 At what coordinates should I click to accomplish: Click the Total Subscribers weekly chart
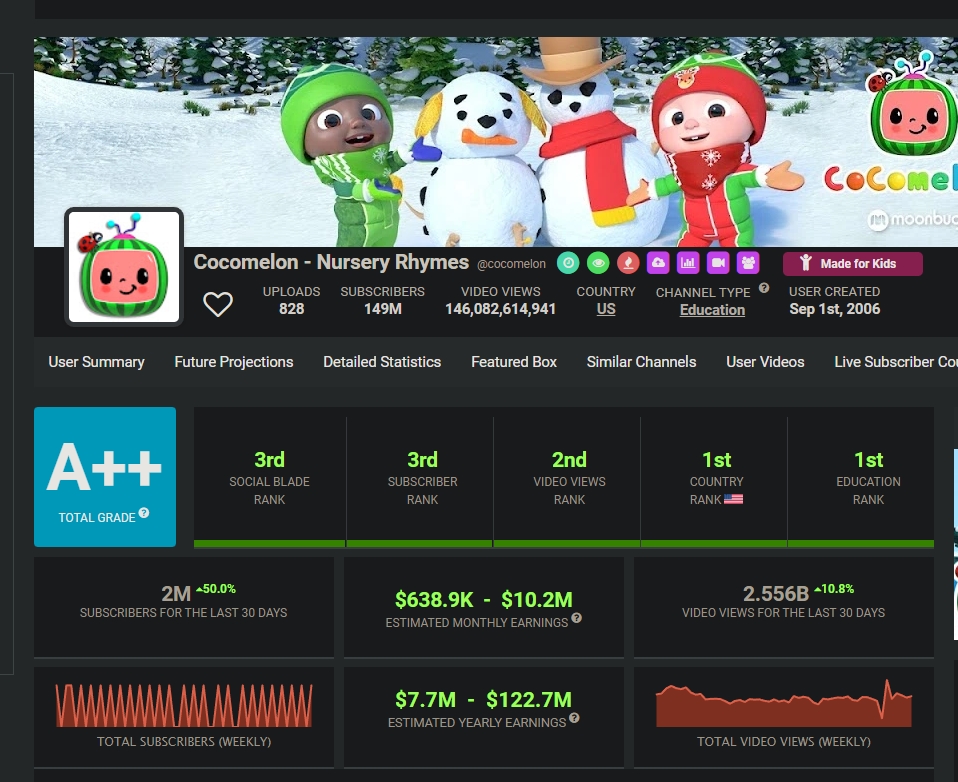click(x=184, y=705)
